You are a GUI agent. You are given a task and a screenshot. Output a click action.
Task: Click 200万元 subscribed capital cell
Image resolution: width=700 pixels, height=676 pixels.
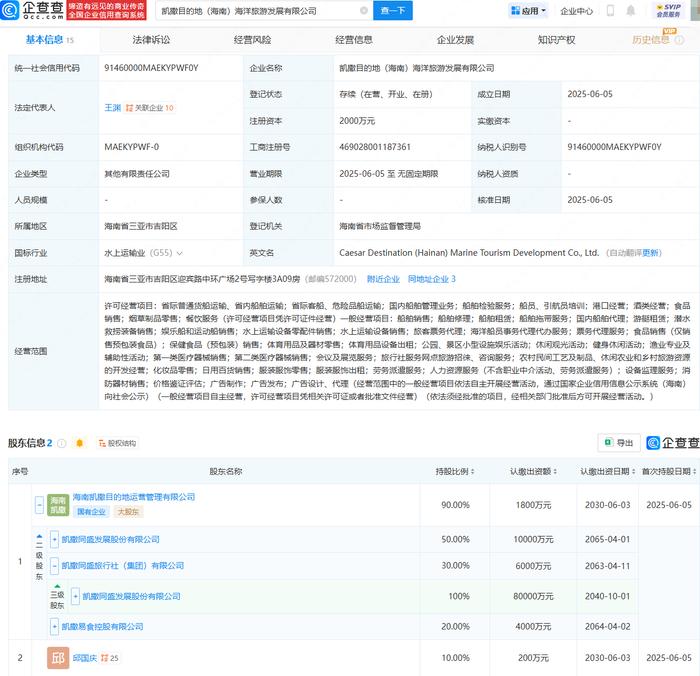pos(533,658)
